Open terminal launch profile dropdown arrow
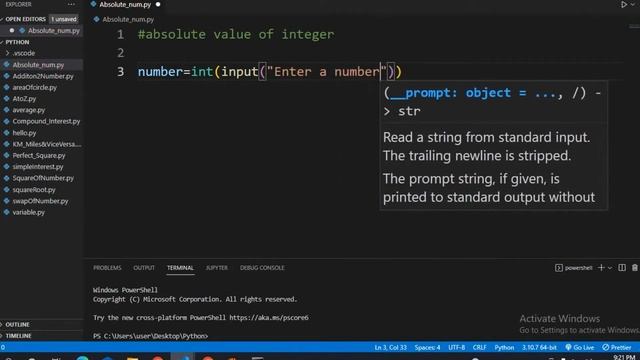 610,268
